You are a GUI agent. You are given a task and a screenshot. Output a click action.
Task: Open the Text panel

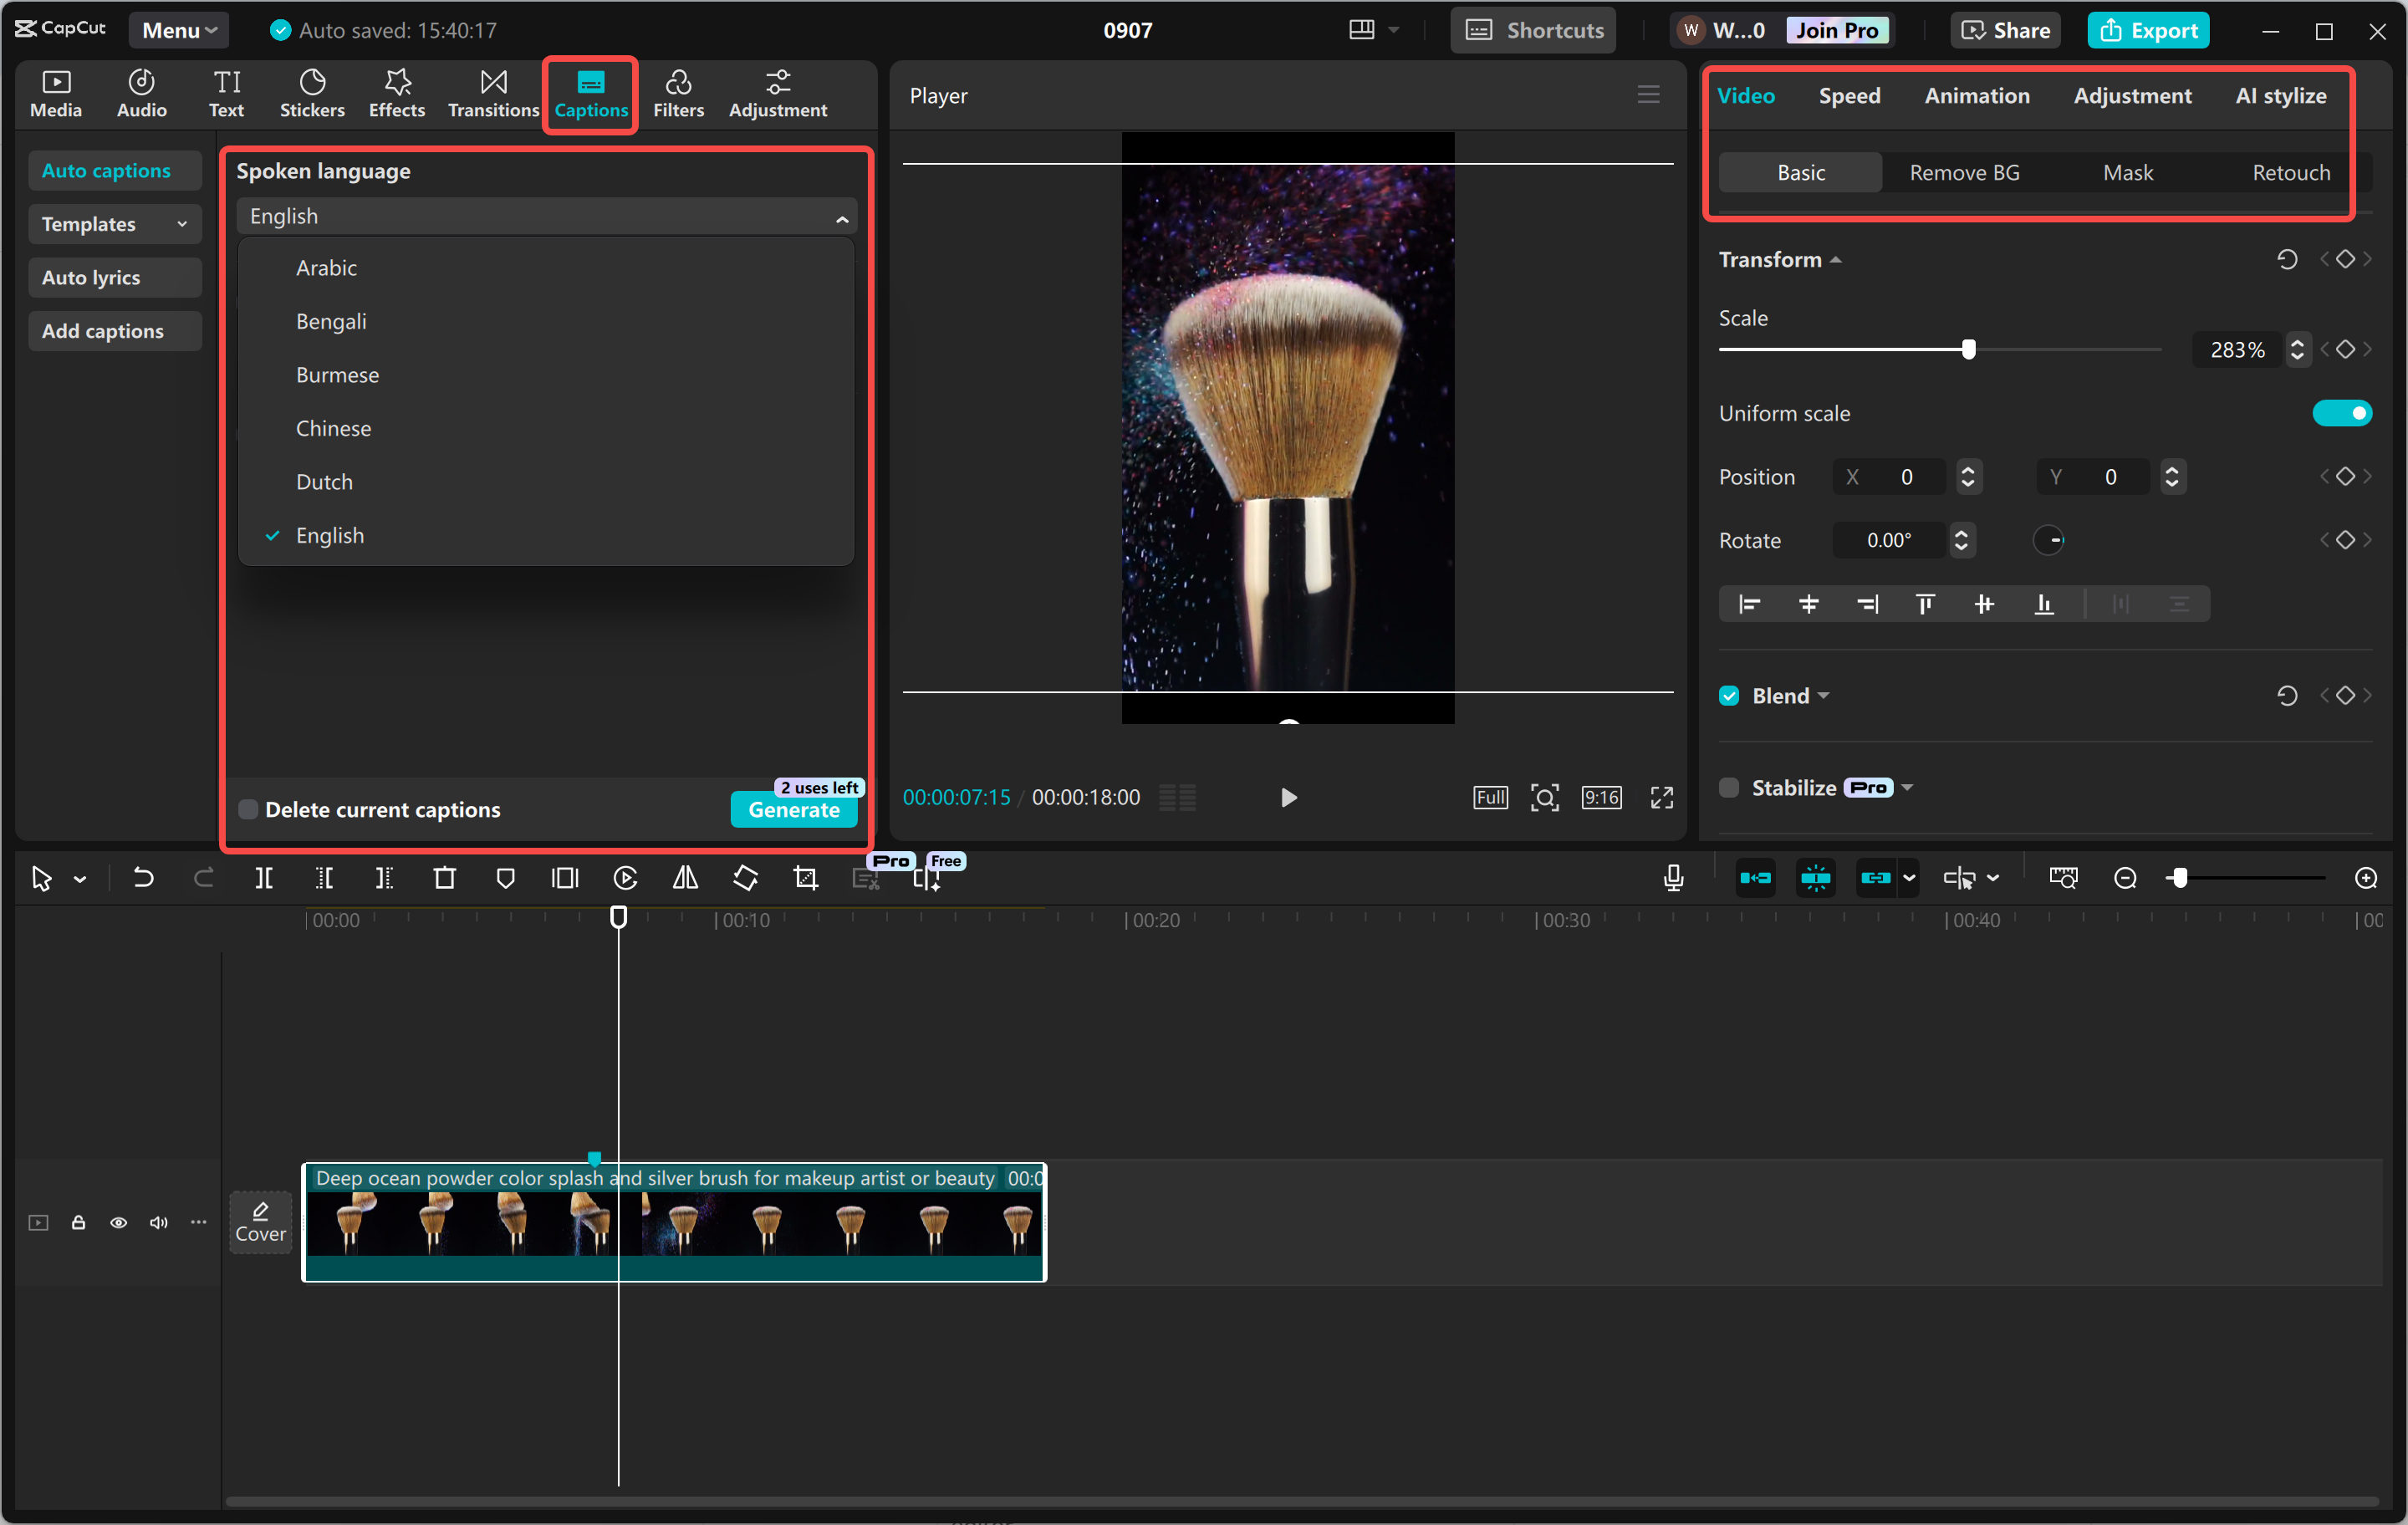pos(226,94)
